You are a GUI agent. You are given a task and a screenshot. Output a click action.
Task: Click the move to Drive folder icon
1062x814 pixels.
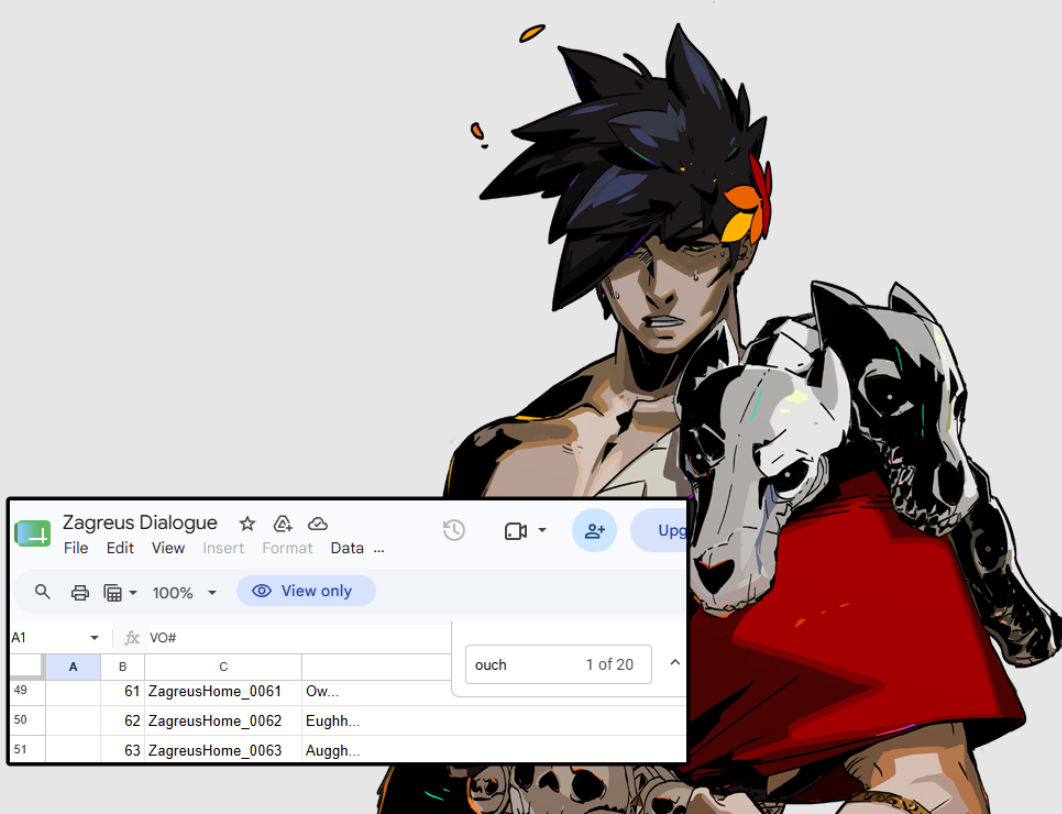282,523
